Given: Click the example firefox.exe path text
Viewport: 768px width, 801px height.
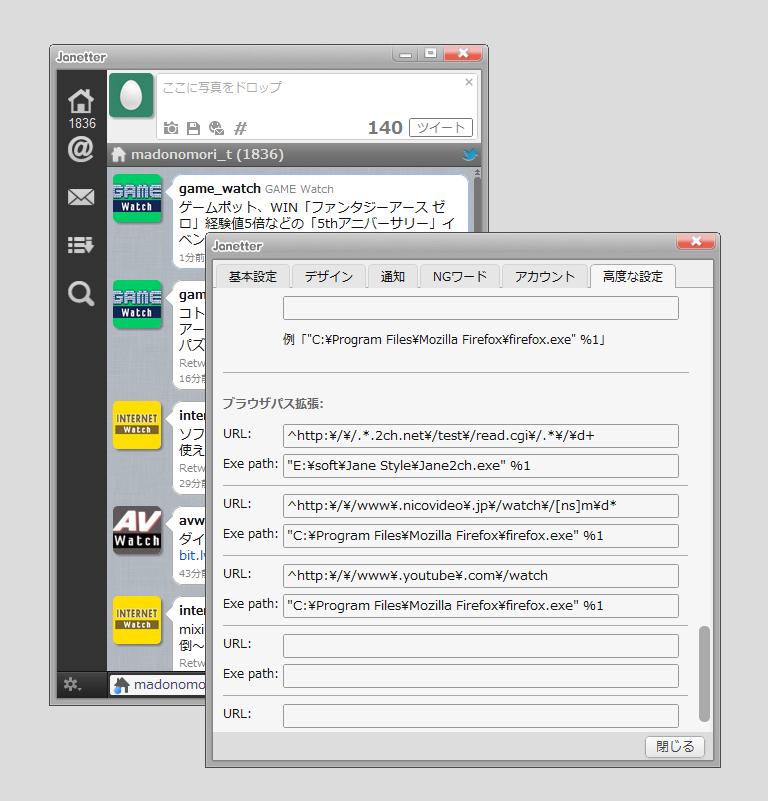Looking at the screenshot, I should 444,340.
